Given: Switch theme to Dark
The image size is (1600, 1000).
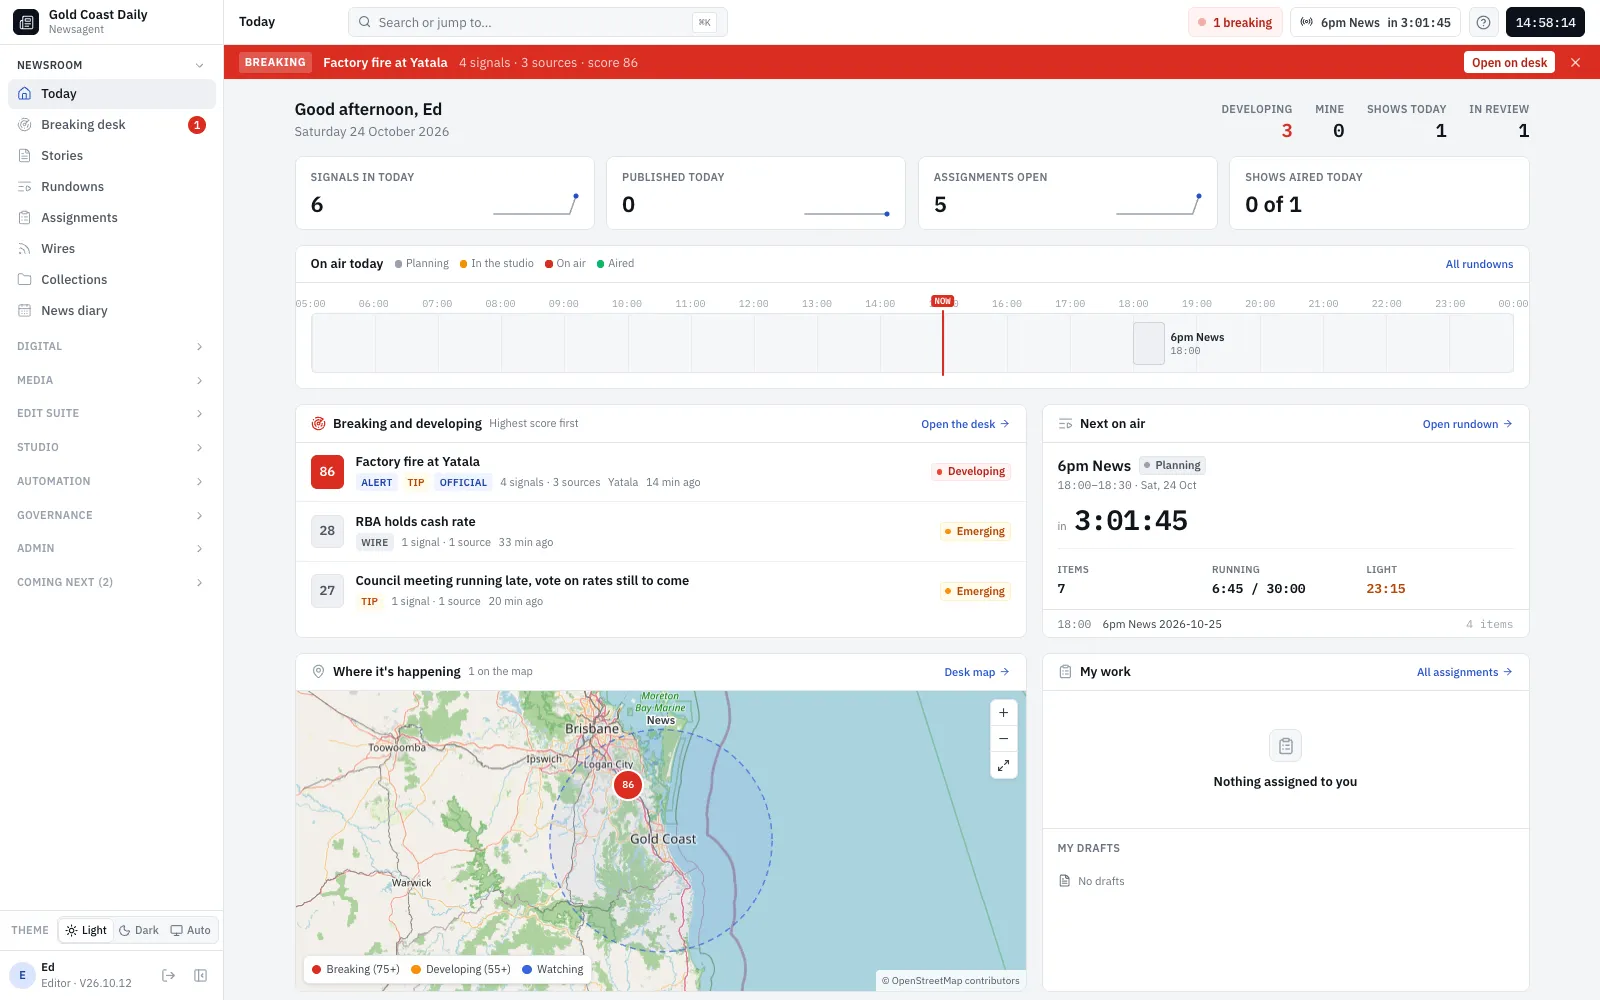Looking at the screenshot, I should (x=139, y=930).
